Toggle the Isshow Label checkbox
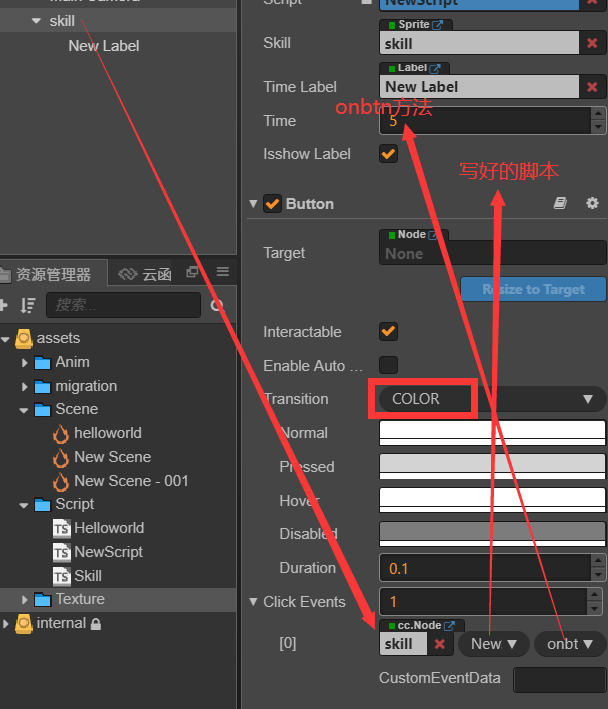Screen dimensions: 608x709 pos(388,154)
